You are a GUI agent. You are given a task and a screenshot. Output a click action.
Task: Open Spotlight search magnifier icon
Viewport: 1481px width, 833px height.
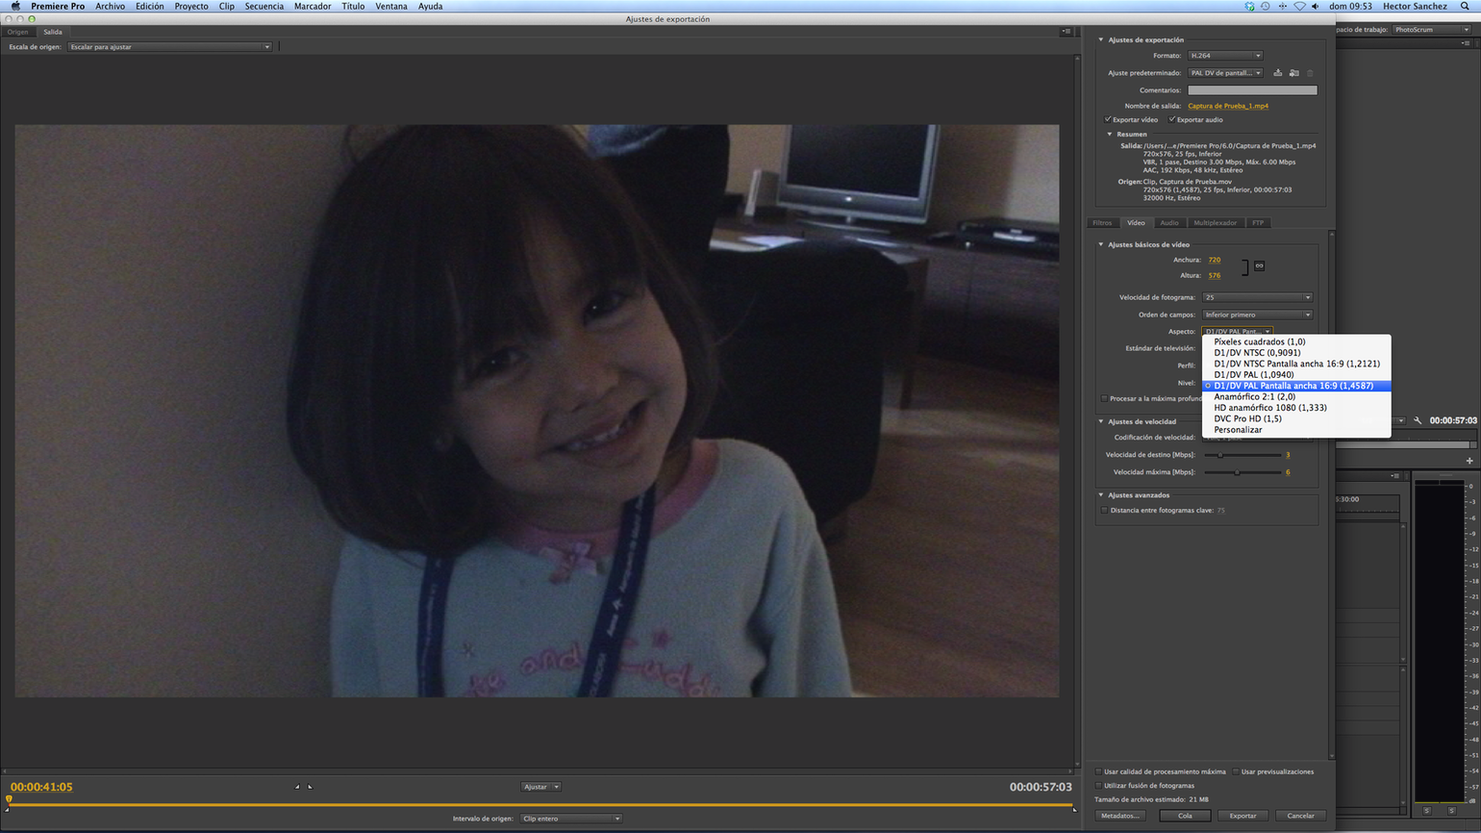[x=1465, y=6]
